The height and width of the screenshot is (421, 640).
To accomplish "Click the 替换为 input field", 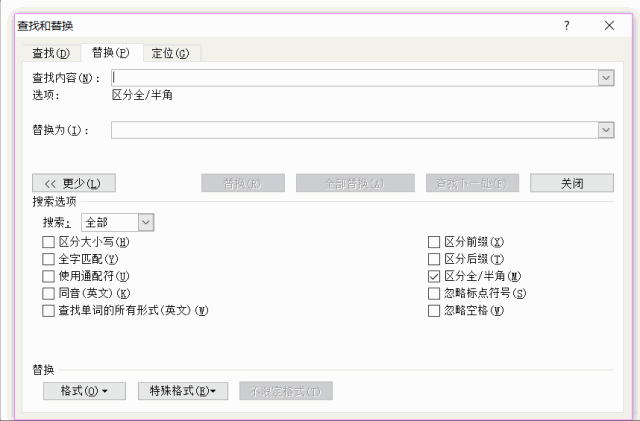I will coord(355,130).
